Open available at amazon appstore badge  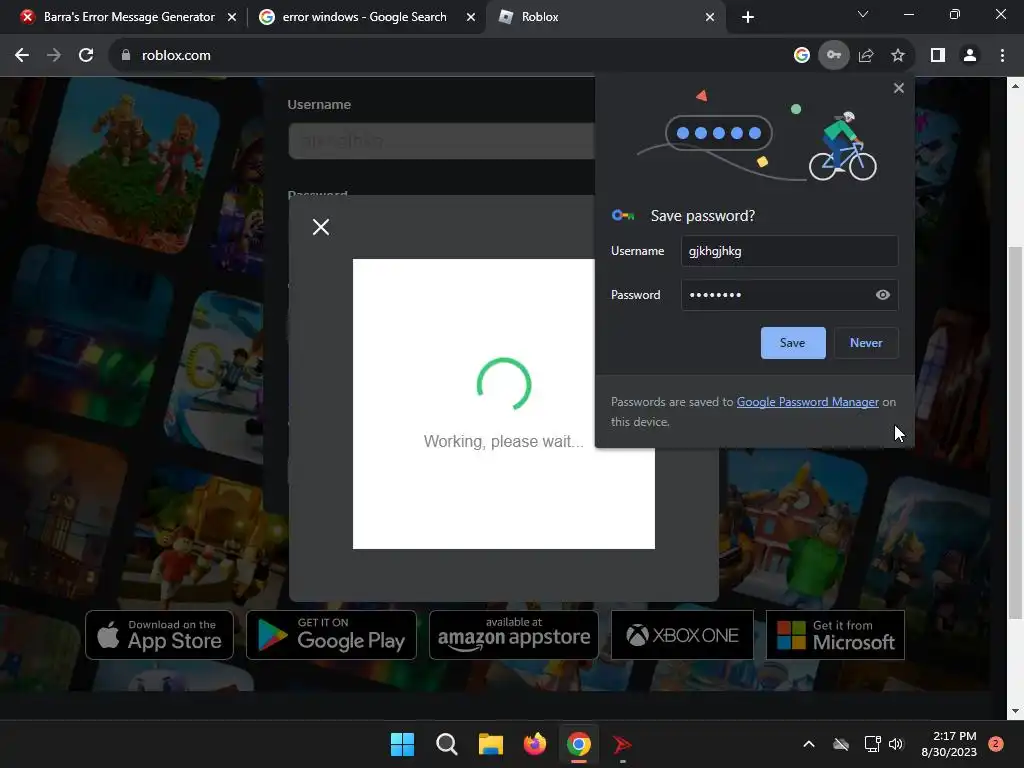(514, 635)
